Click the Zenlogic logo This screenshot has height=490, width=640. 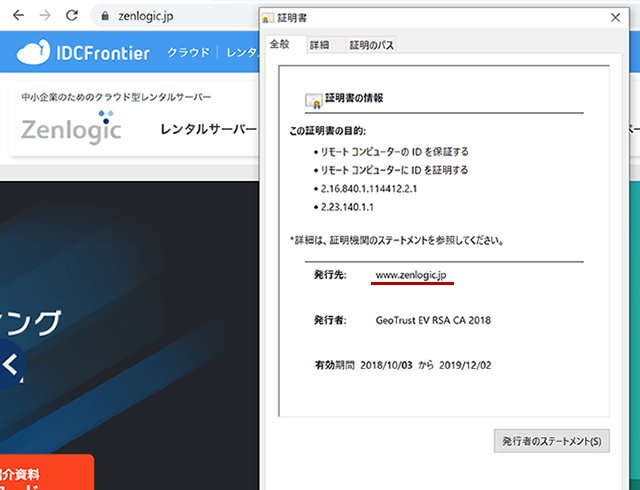71,128
